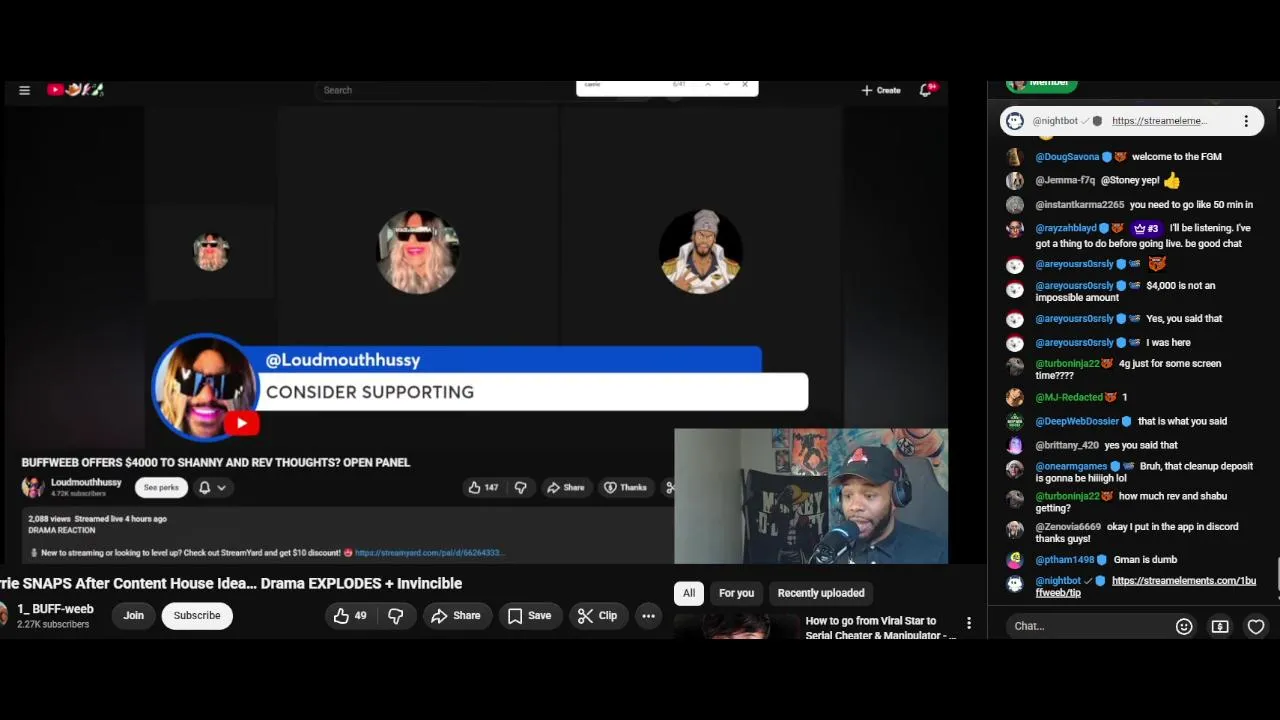Select the Recently uploaded filter chip

tap(821, 593)
